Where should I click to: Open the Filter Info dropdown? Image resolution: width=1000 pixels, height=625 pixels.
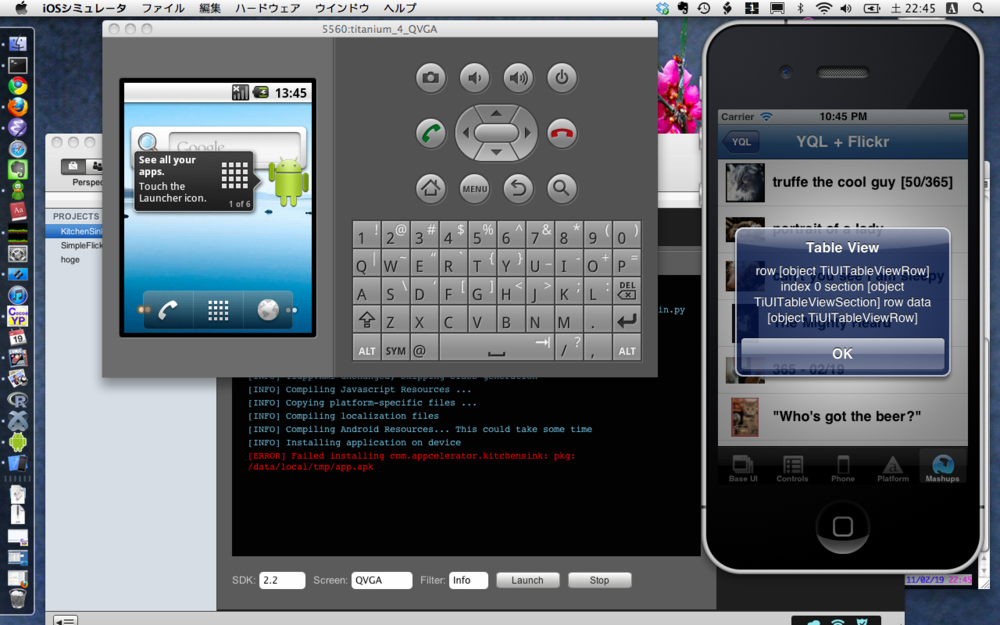(x=468, y=580)
